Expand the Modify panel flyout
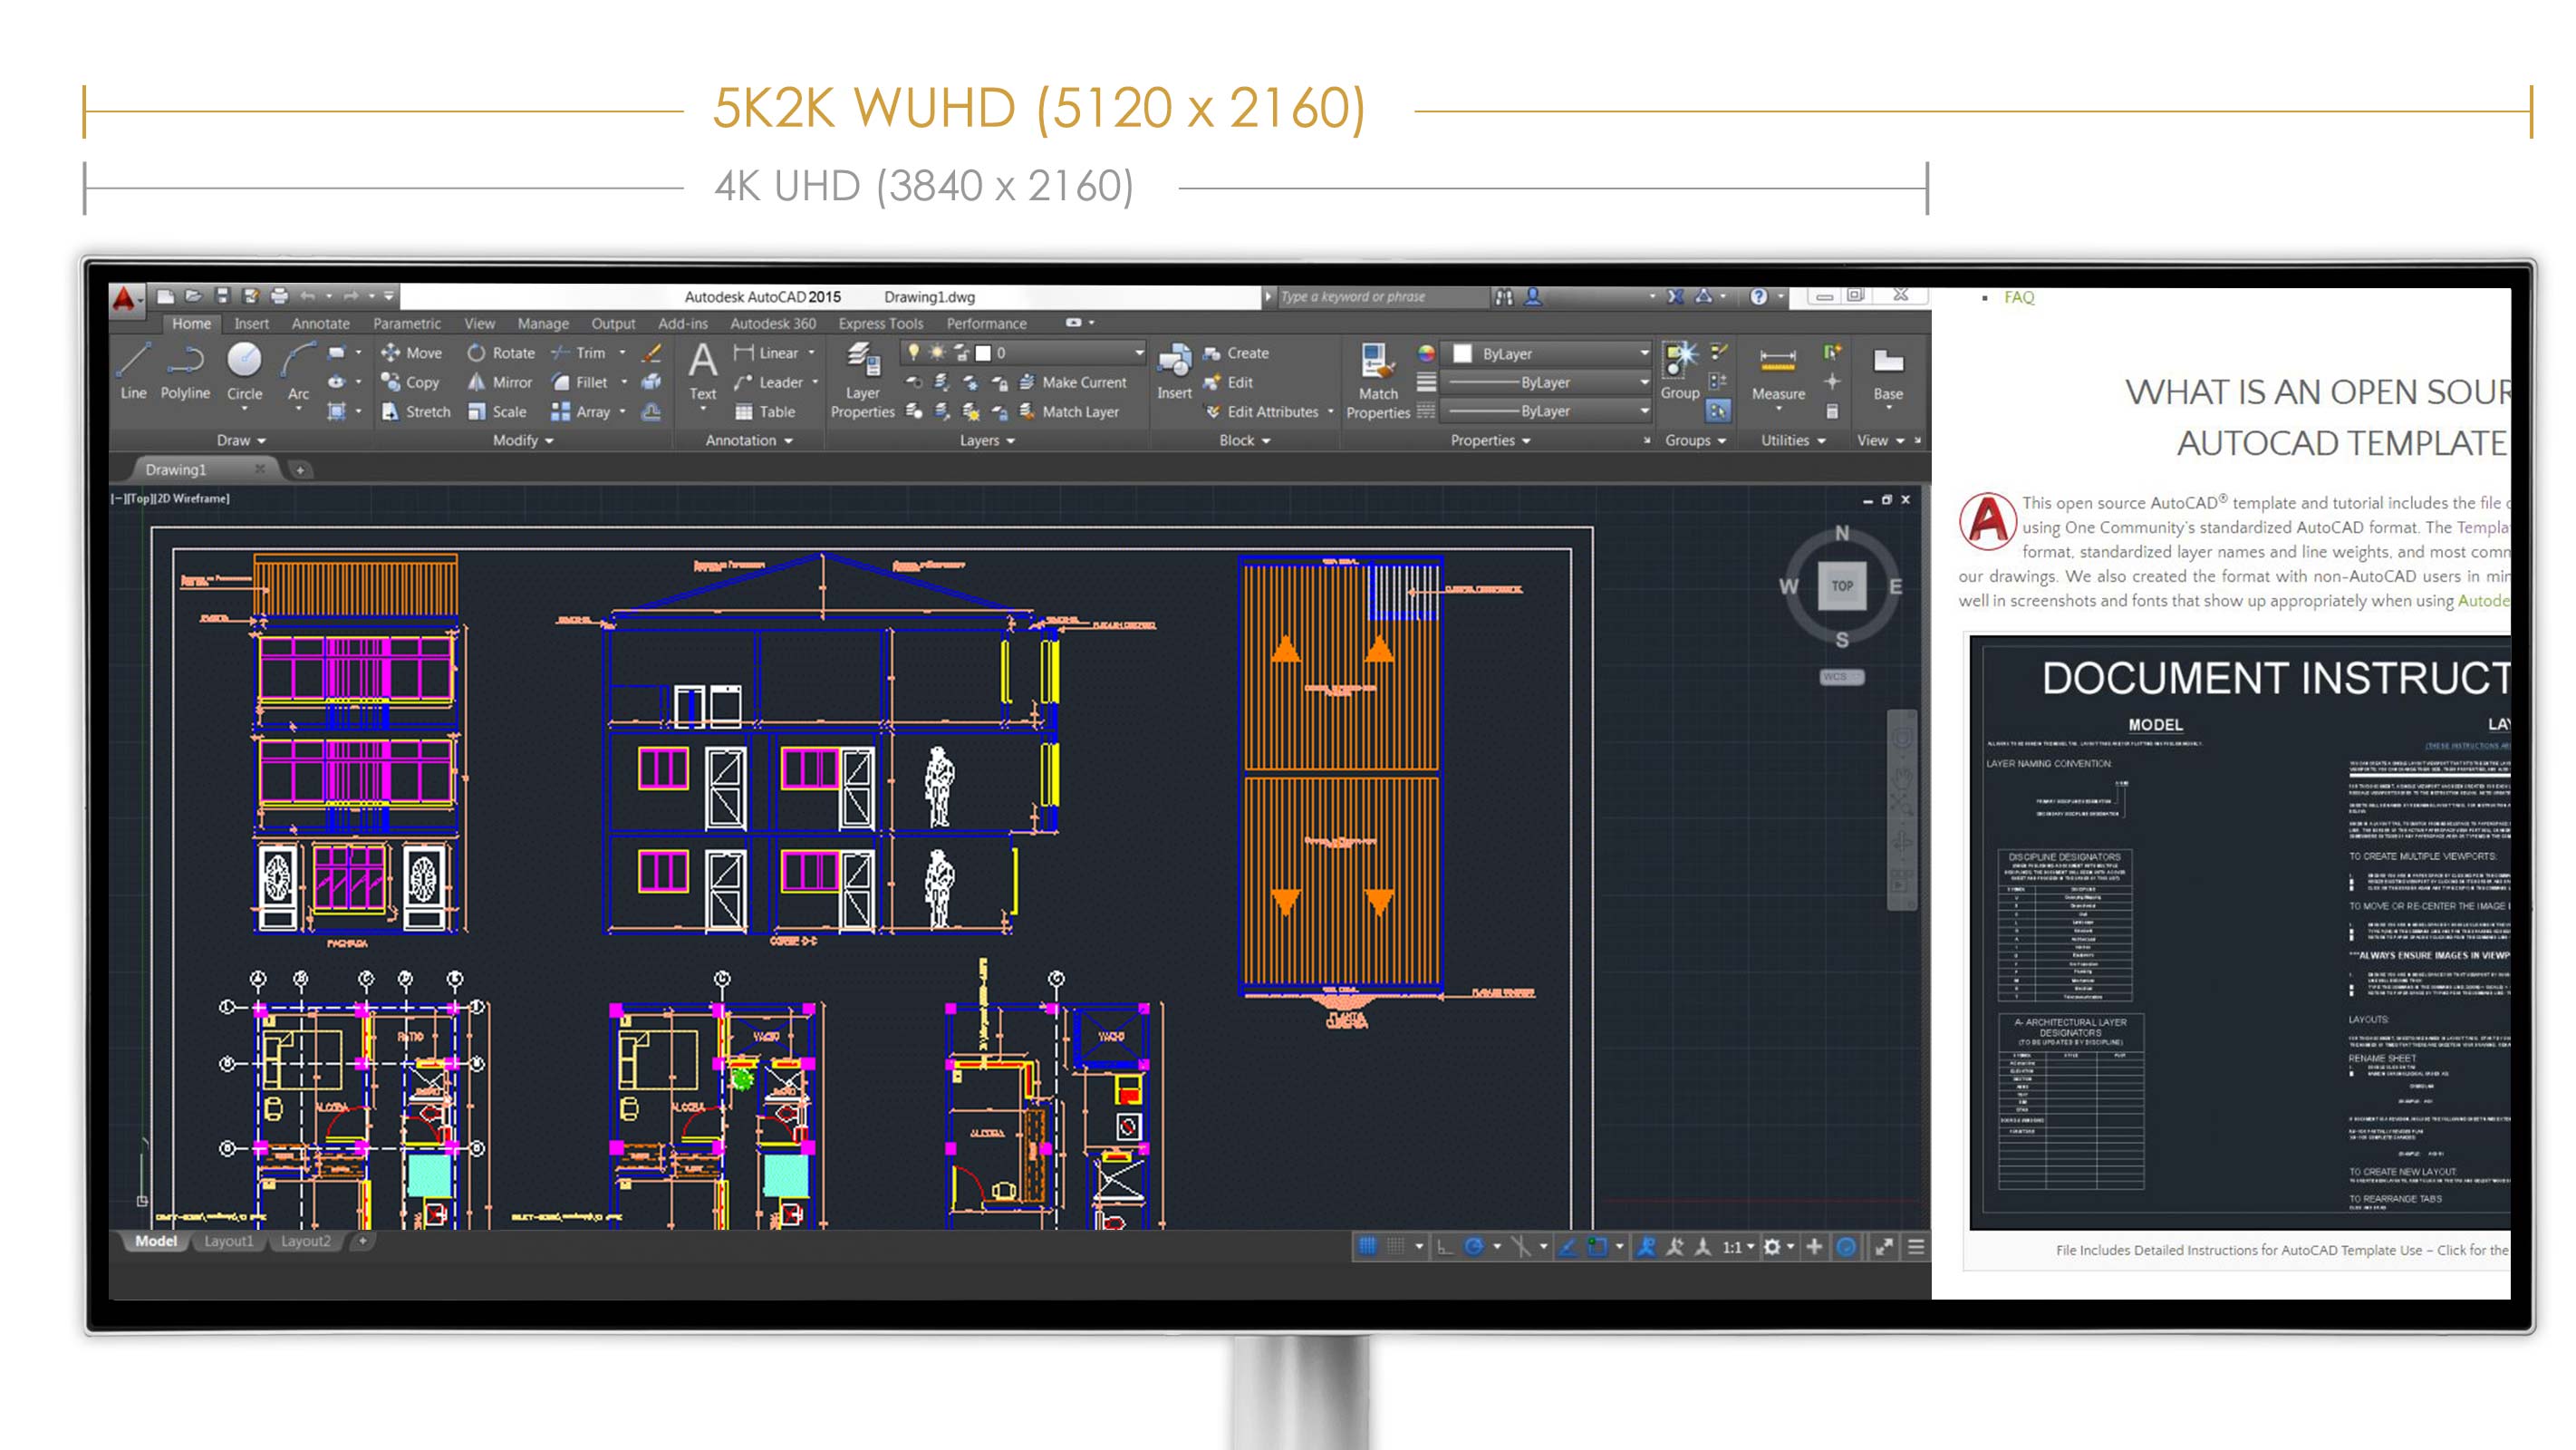This screenshot has height=1450, width=2576. tap(523, 440)
